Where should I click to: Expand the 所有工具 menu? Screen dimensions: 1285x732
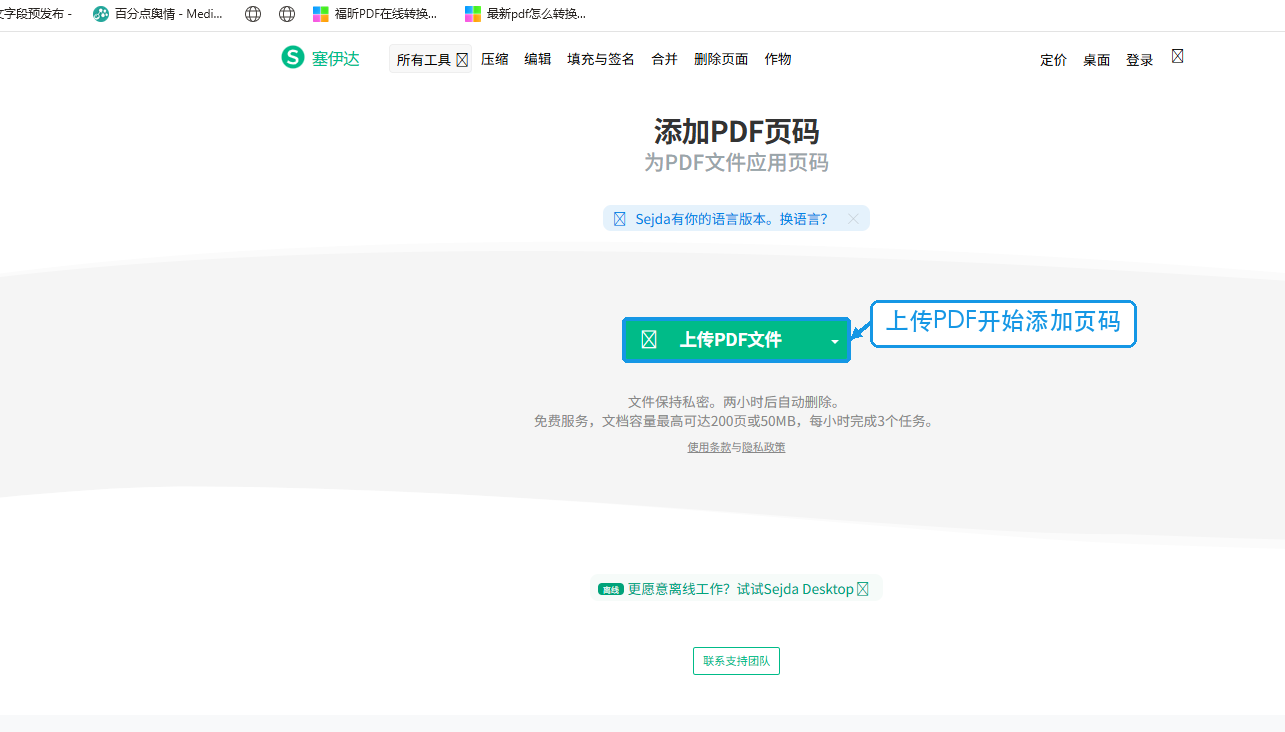click(431, 59)
